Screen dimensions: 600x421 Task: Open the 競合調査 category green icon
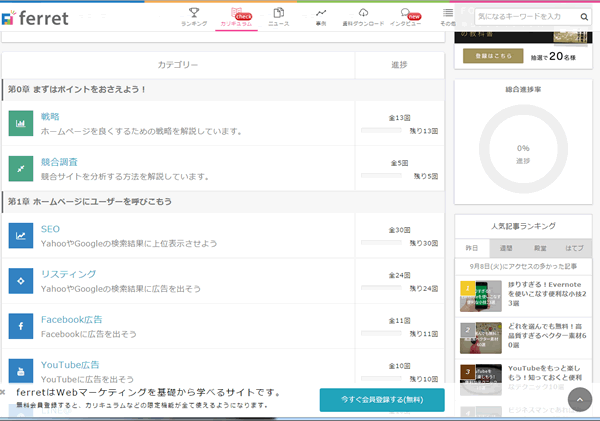(21, 168)
